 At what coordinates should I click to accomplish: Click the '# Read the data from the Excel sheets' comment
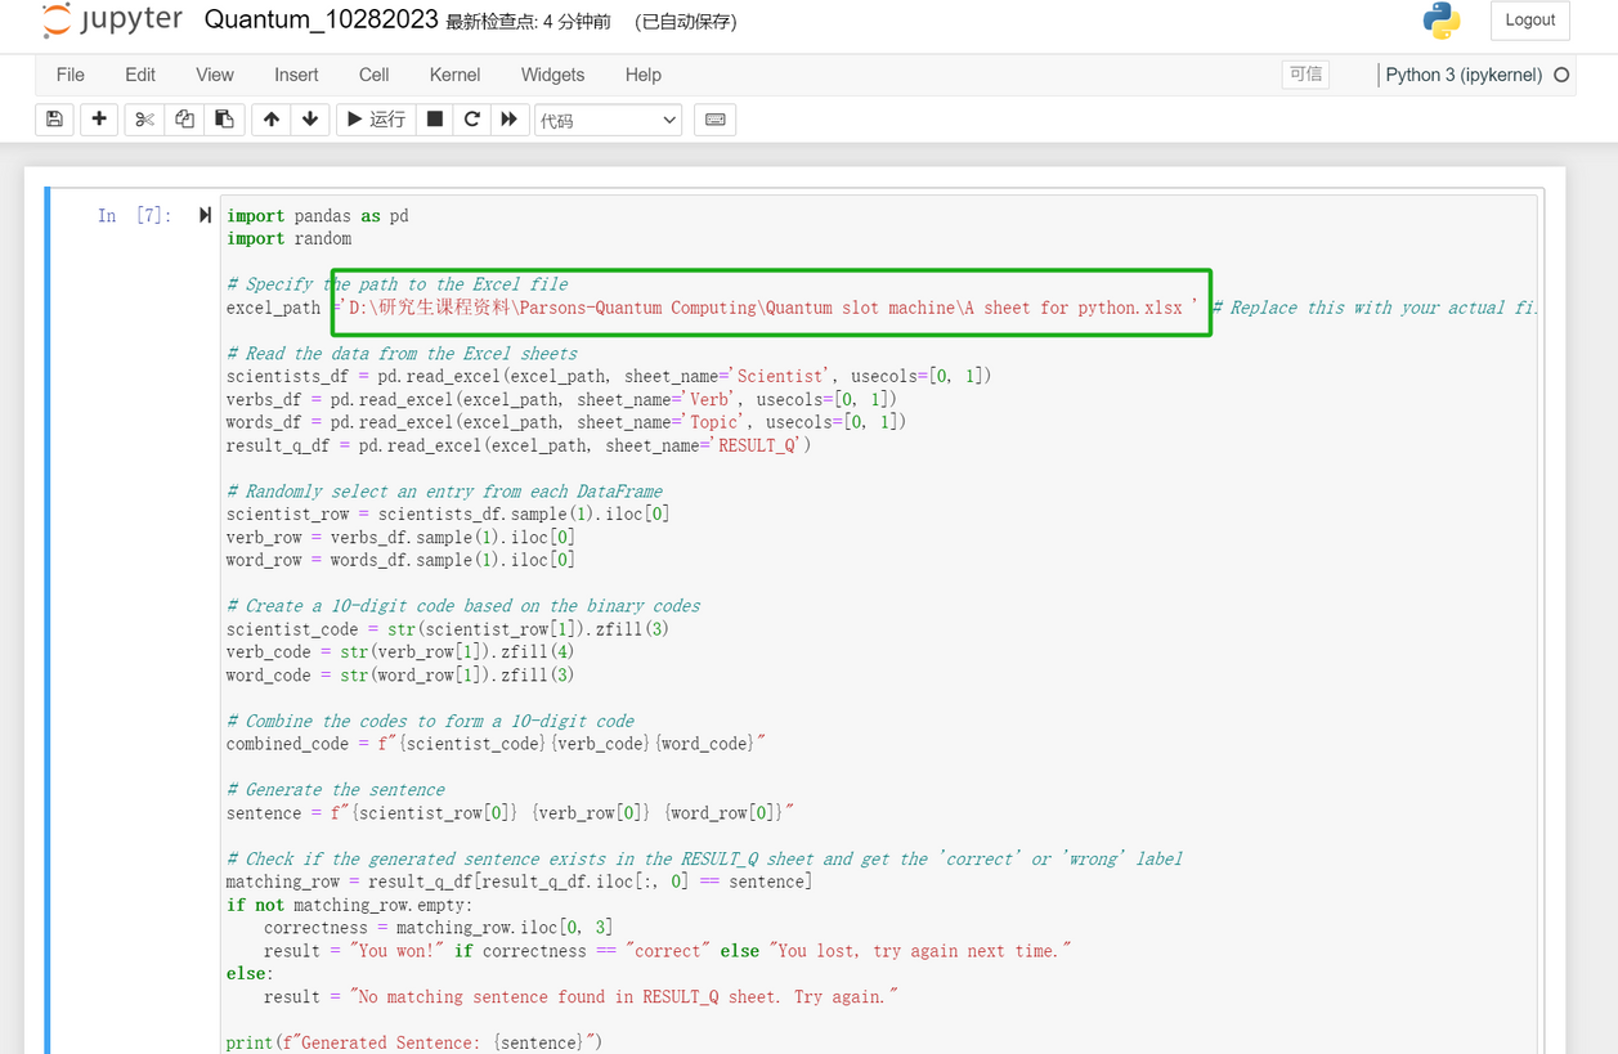402,353
